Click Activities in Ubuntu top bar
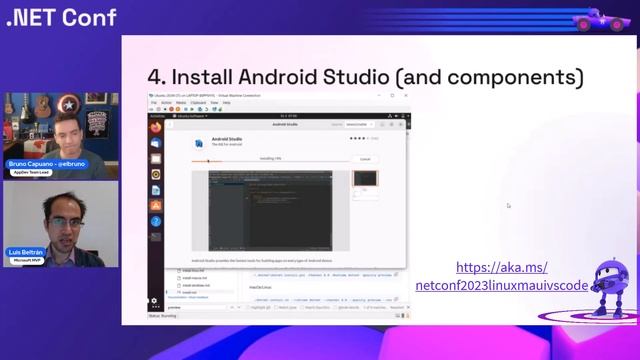 click(x=157, y=116)
